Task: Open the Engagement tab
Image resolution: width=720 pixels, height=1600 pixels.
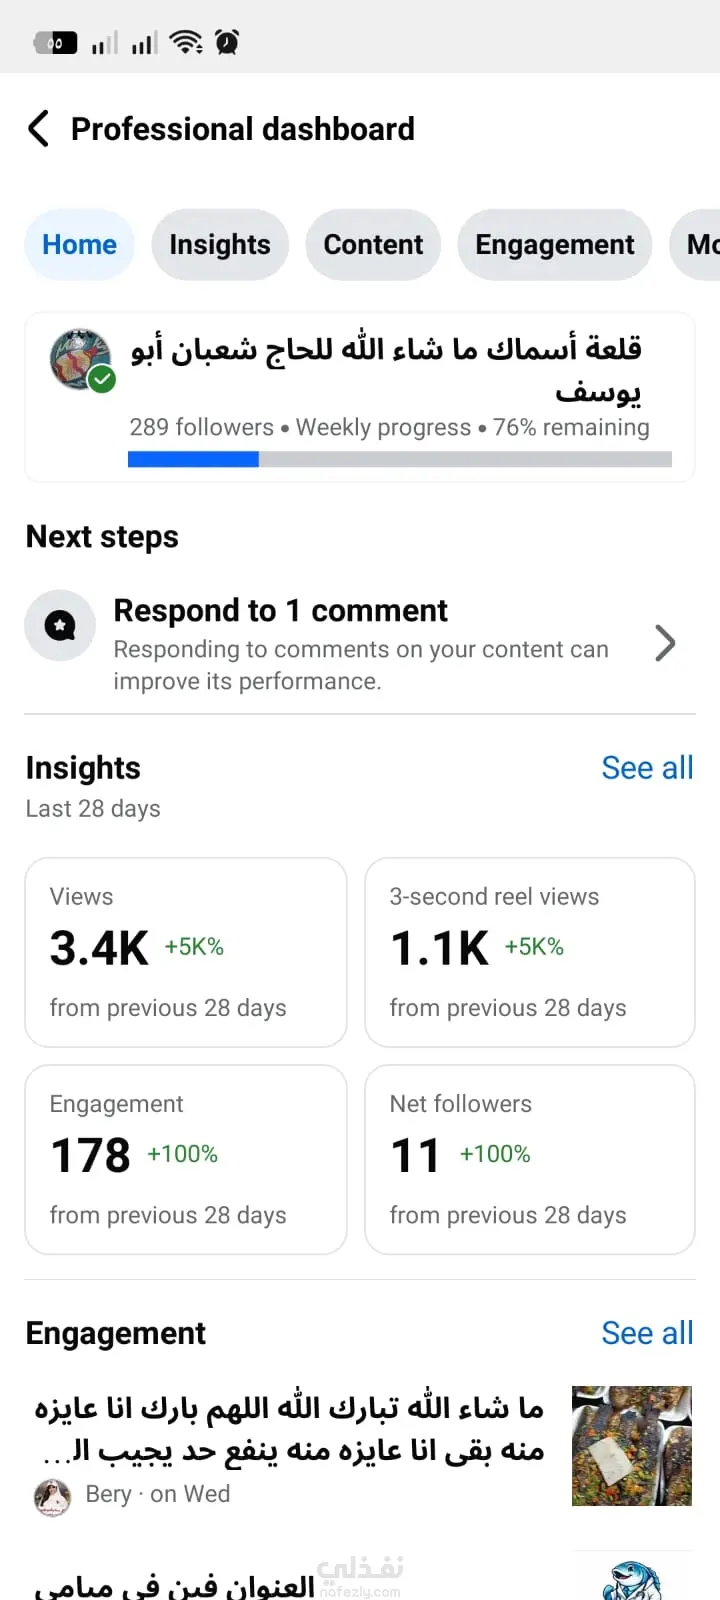Action: (555, 245)
